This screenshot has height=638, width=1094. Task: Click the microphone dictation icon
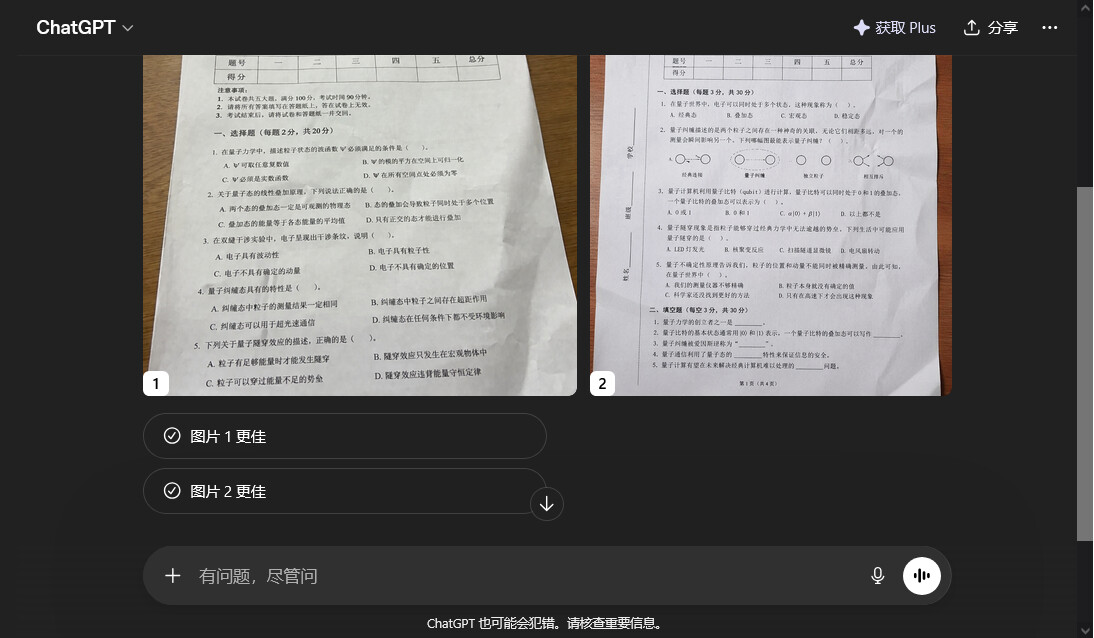(x=878, y=576)
